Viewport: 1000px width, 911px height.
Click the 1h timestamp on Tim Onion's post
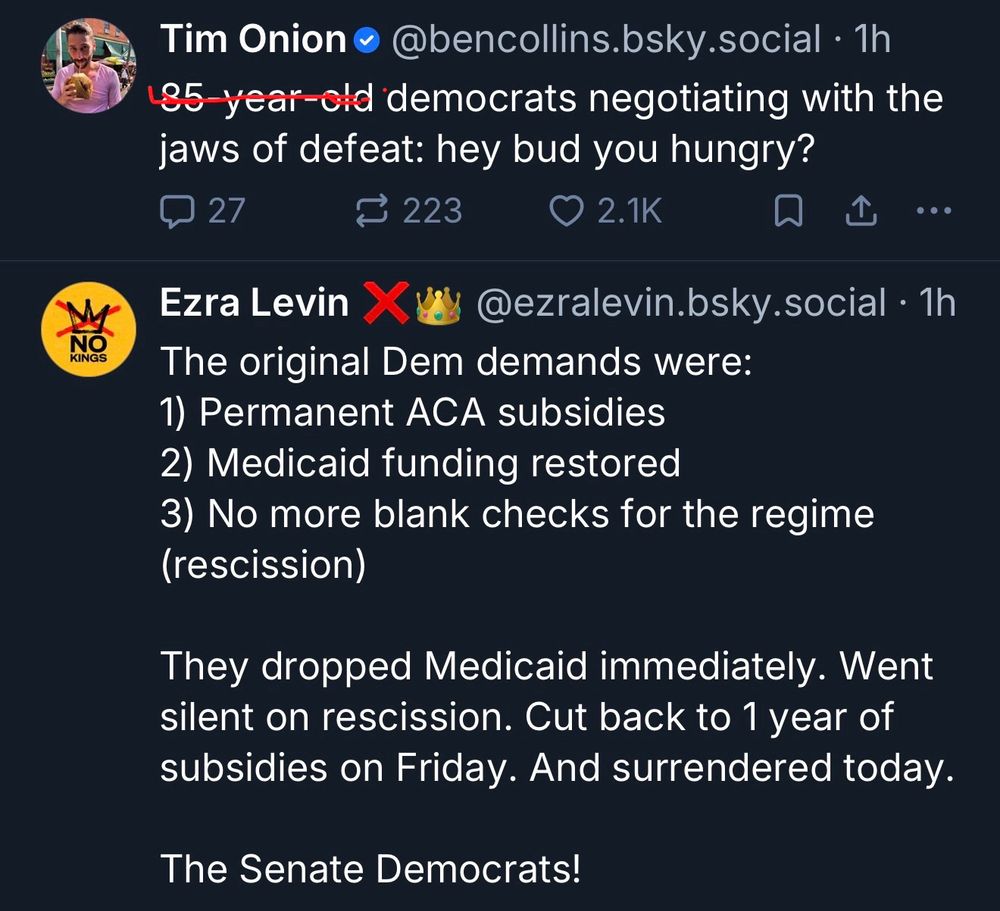tap(872, 40)
